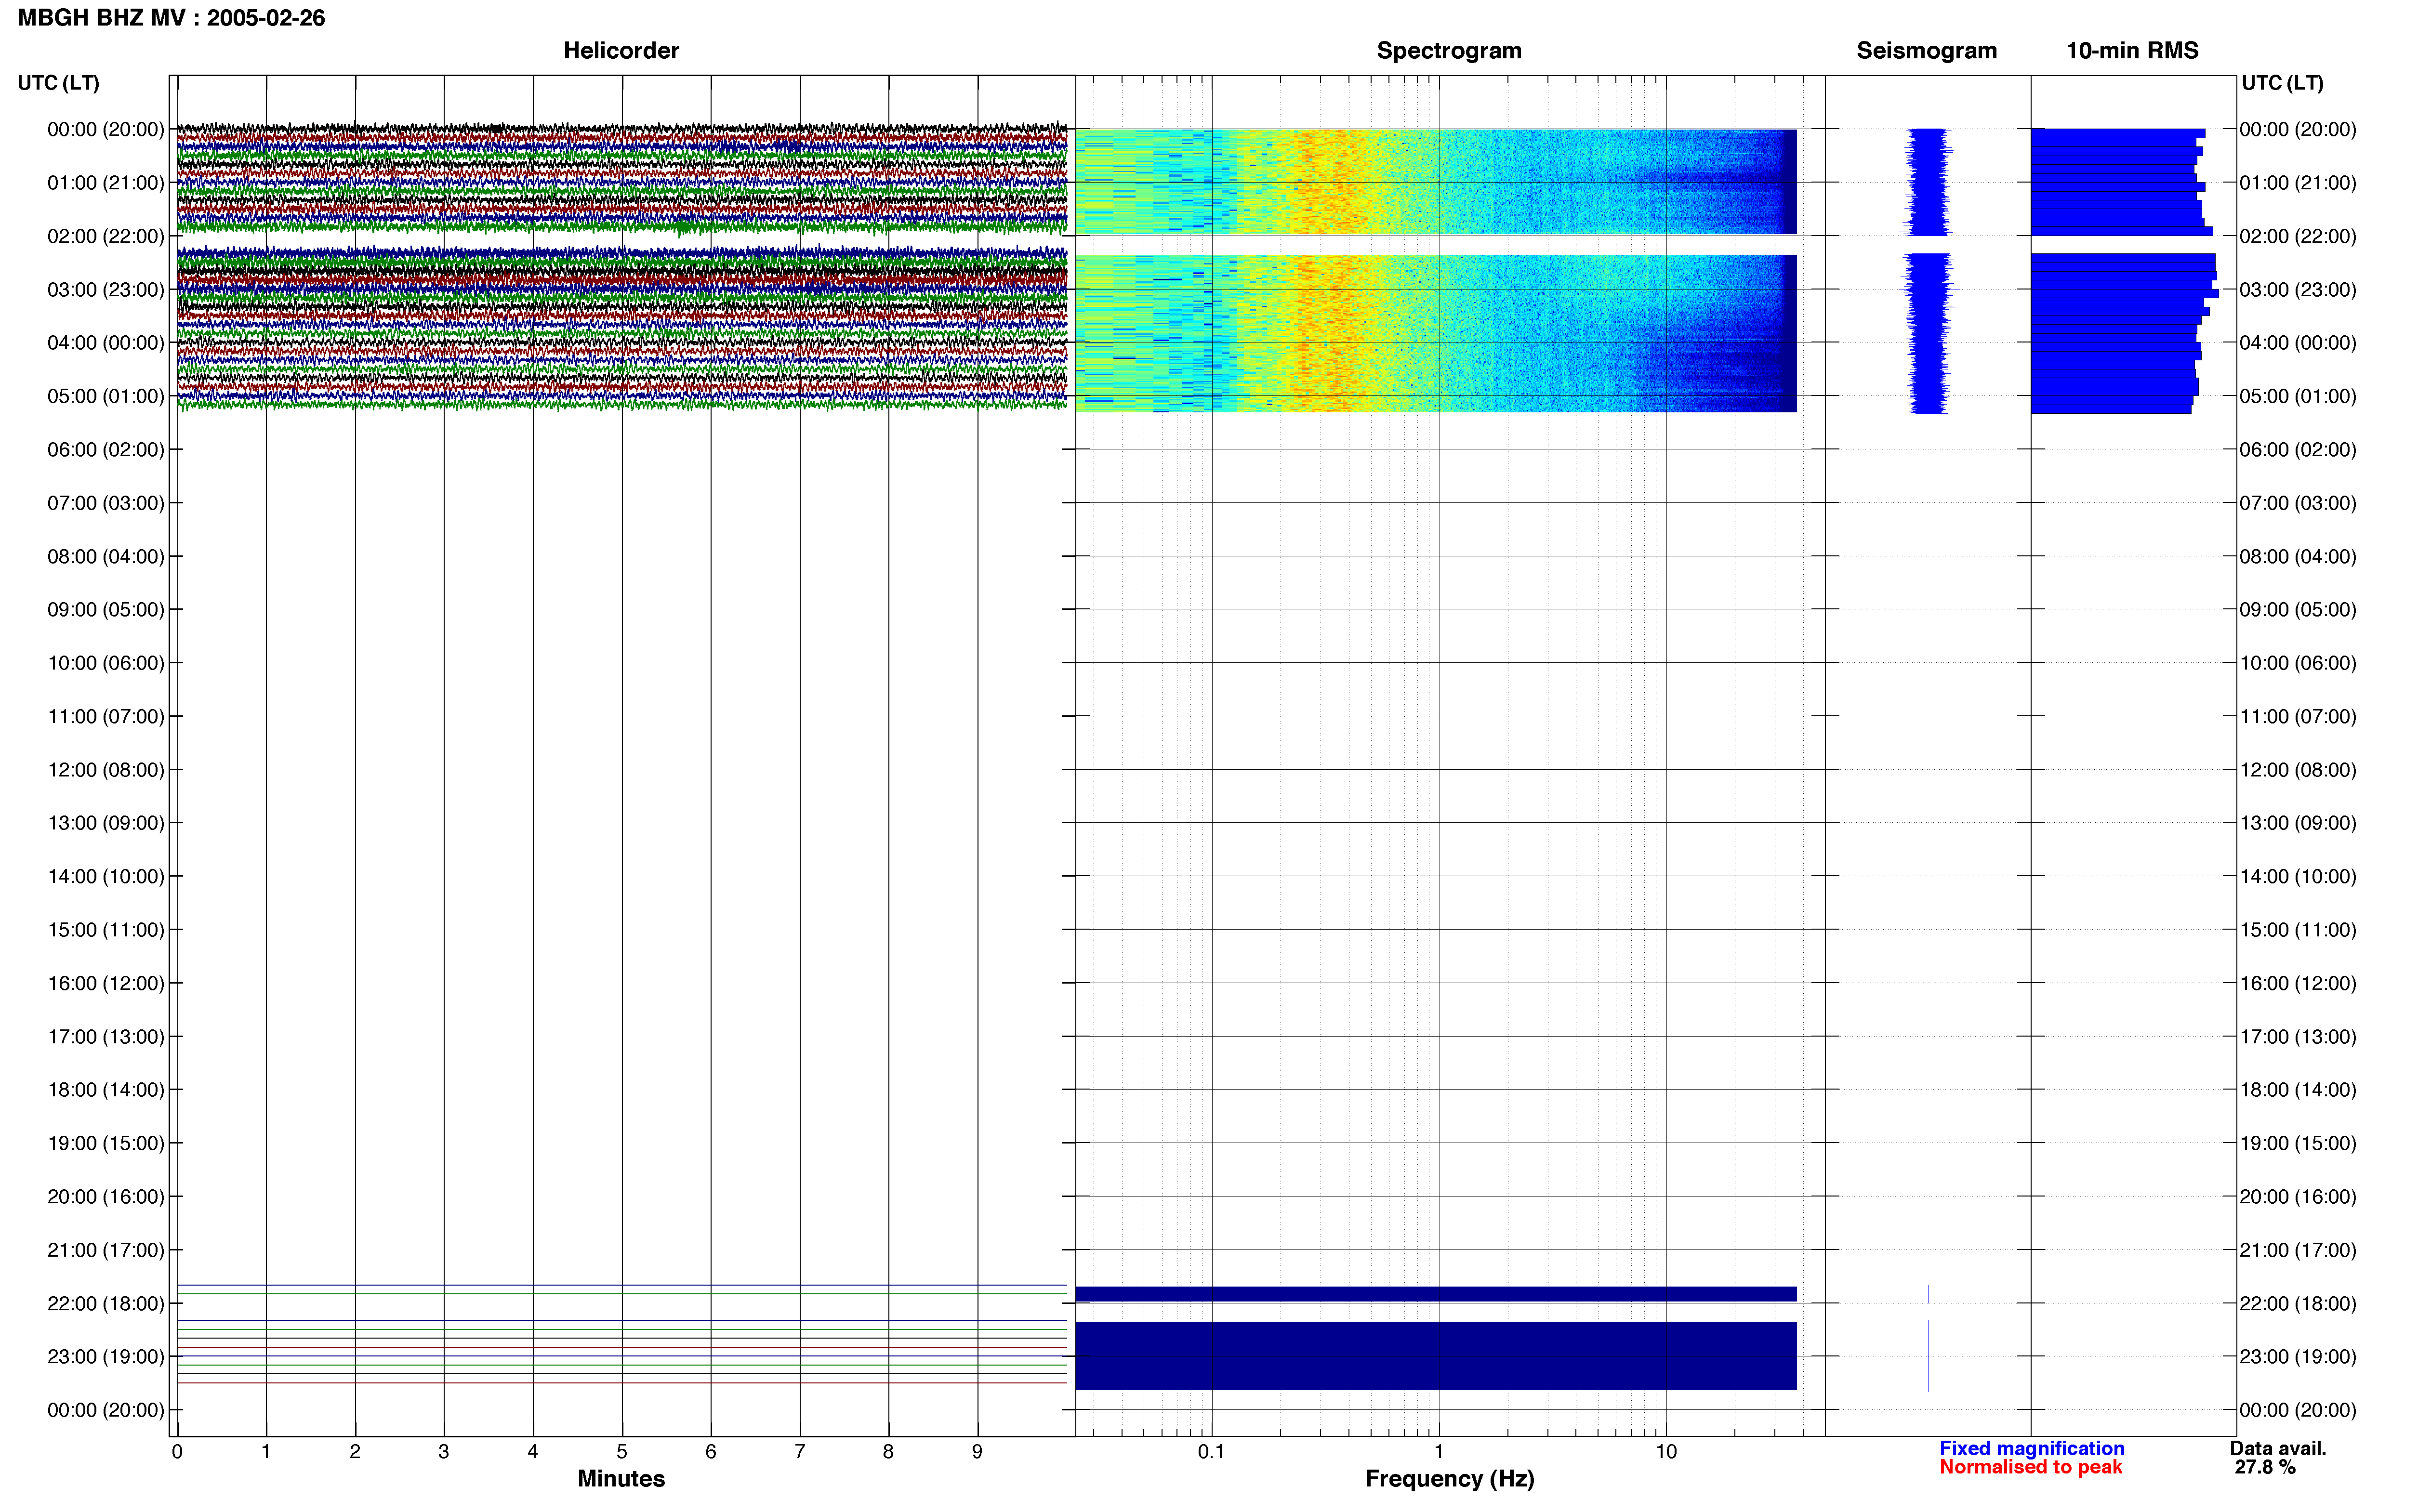Image resolution: width=2418 pixels, height=1512 pixels.
Task: Click the left '03:00 (23:00)' time label
Action: [x=106, y=290]
